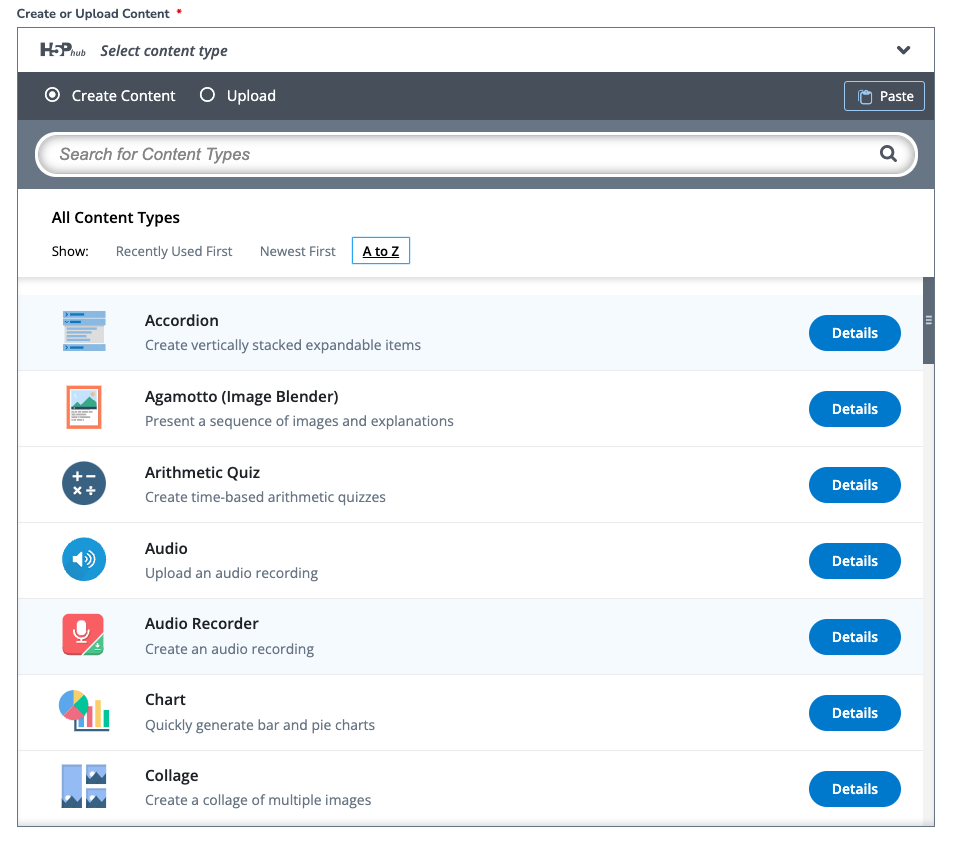Select the Audio Recorder microphone icon
Screen dimensions: 956x848
click(84, 635)
